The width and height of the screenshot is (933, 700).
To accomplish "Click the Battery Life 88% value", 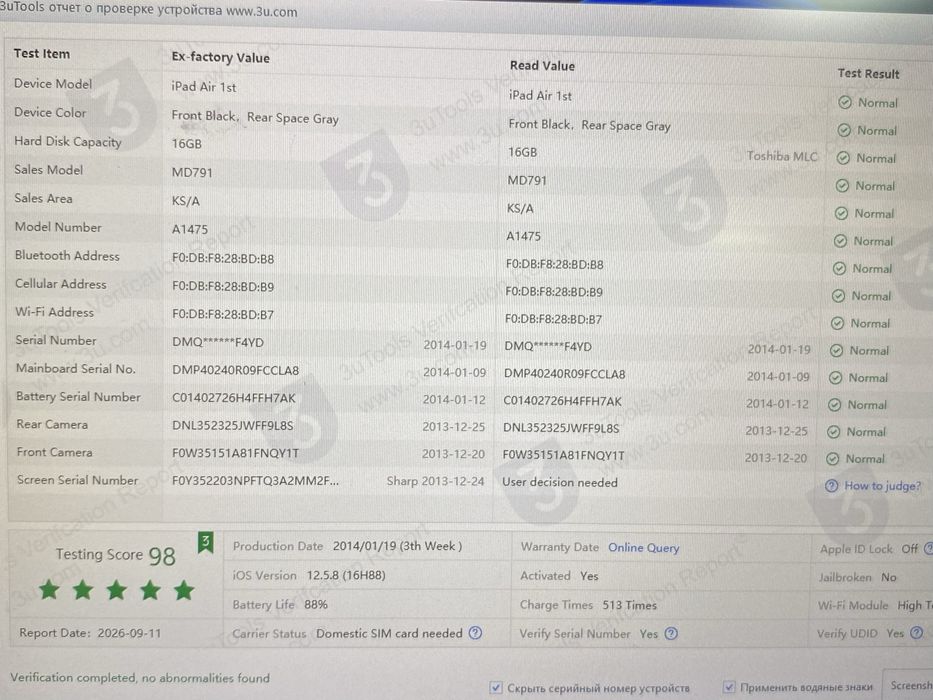I will coord(316,605).
